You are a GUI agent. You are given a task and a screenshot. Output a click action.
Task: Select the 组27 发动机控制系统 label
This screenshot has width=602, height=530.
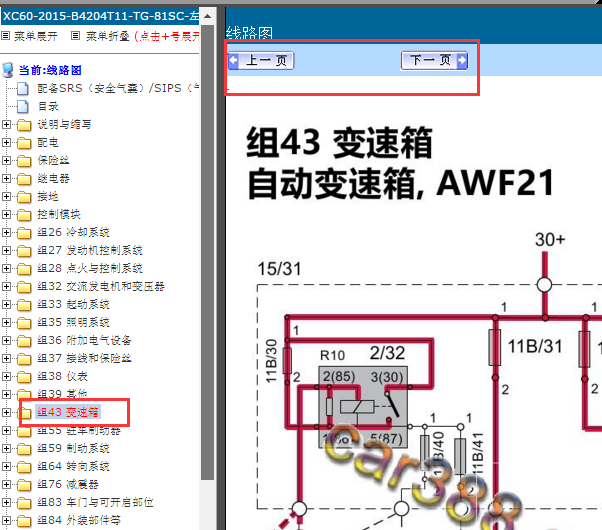90,250
